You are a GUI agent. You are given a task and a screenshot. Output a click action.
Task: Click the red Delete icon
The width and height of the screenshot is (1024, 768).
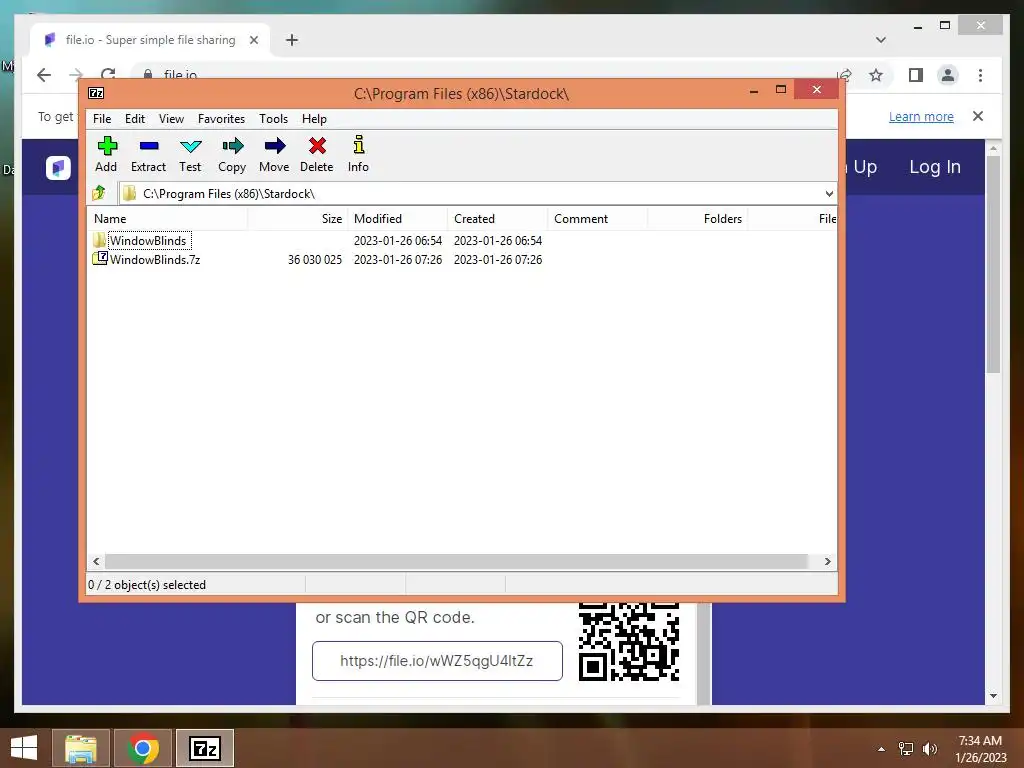pyautogui.click(x=317, y=154)
